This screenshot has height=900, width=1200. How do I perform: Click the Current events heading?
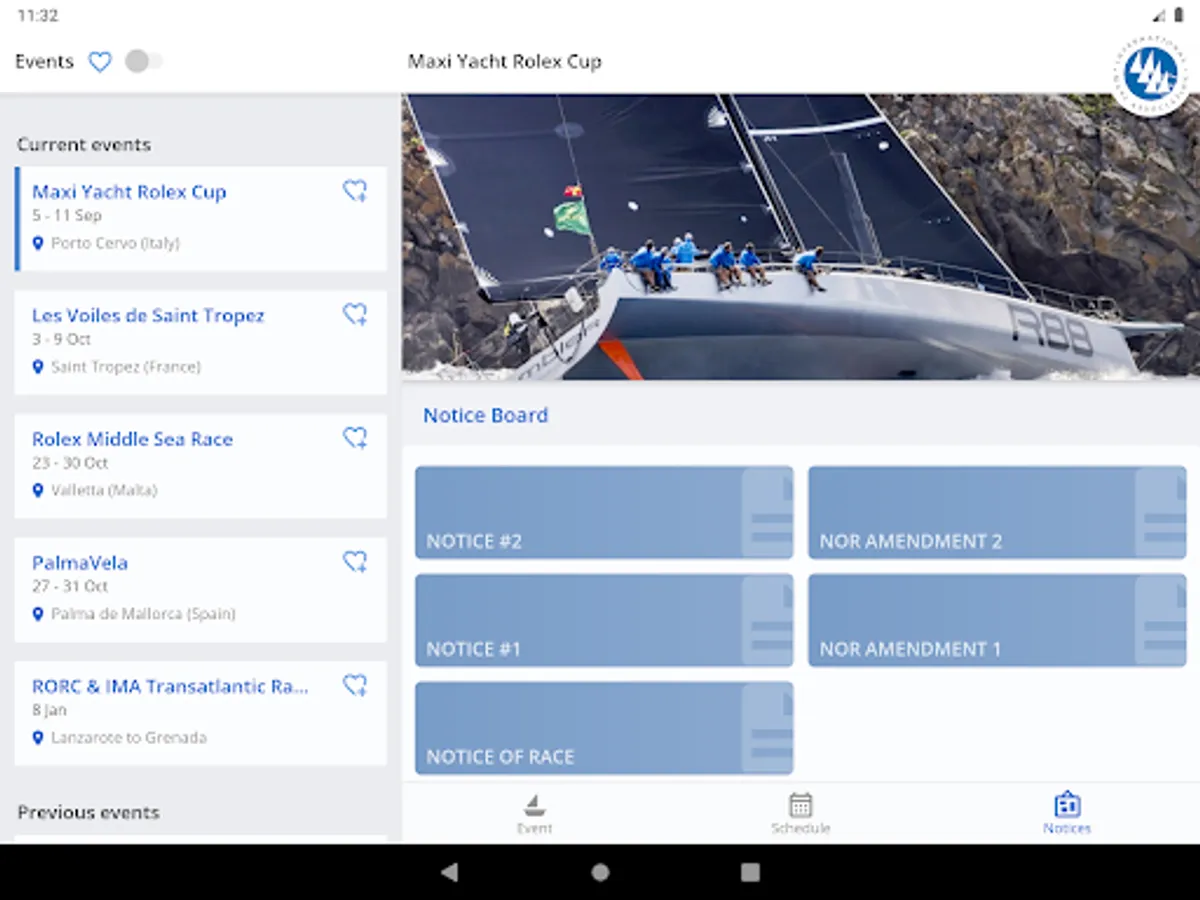click(x=84, y=145)
